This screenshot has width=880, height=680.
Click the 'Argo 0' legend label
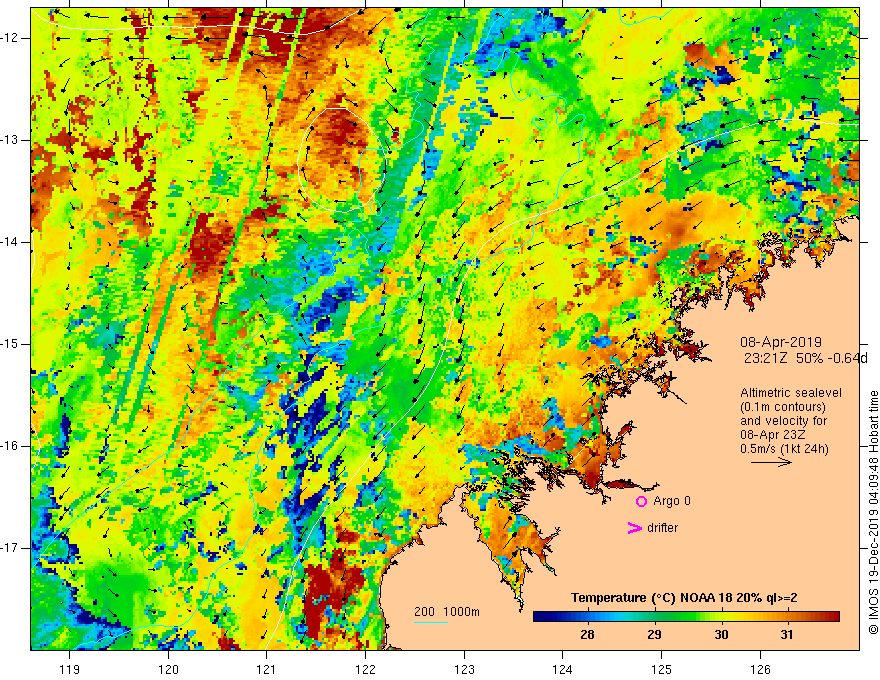[x=672, y=501]
